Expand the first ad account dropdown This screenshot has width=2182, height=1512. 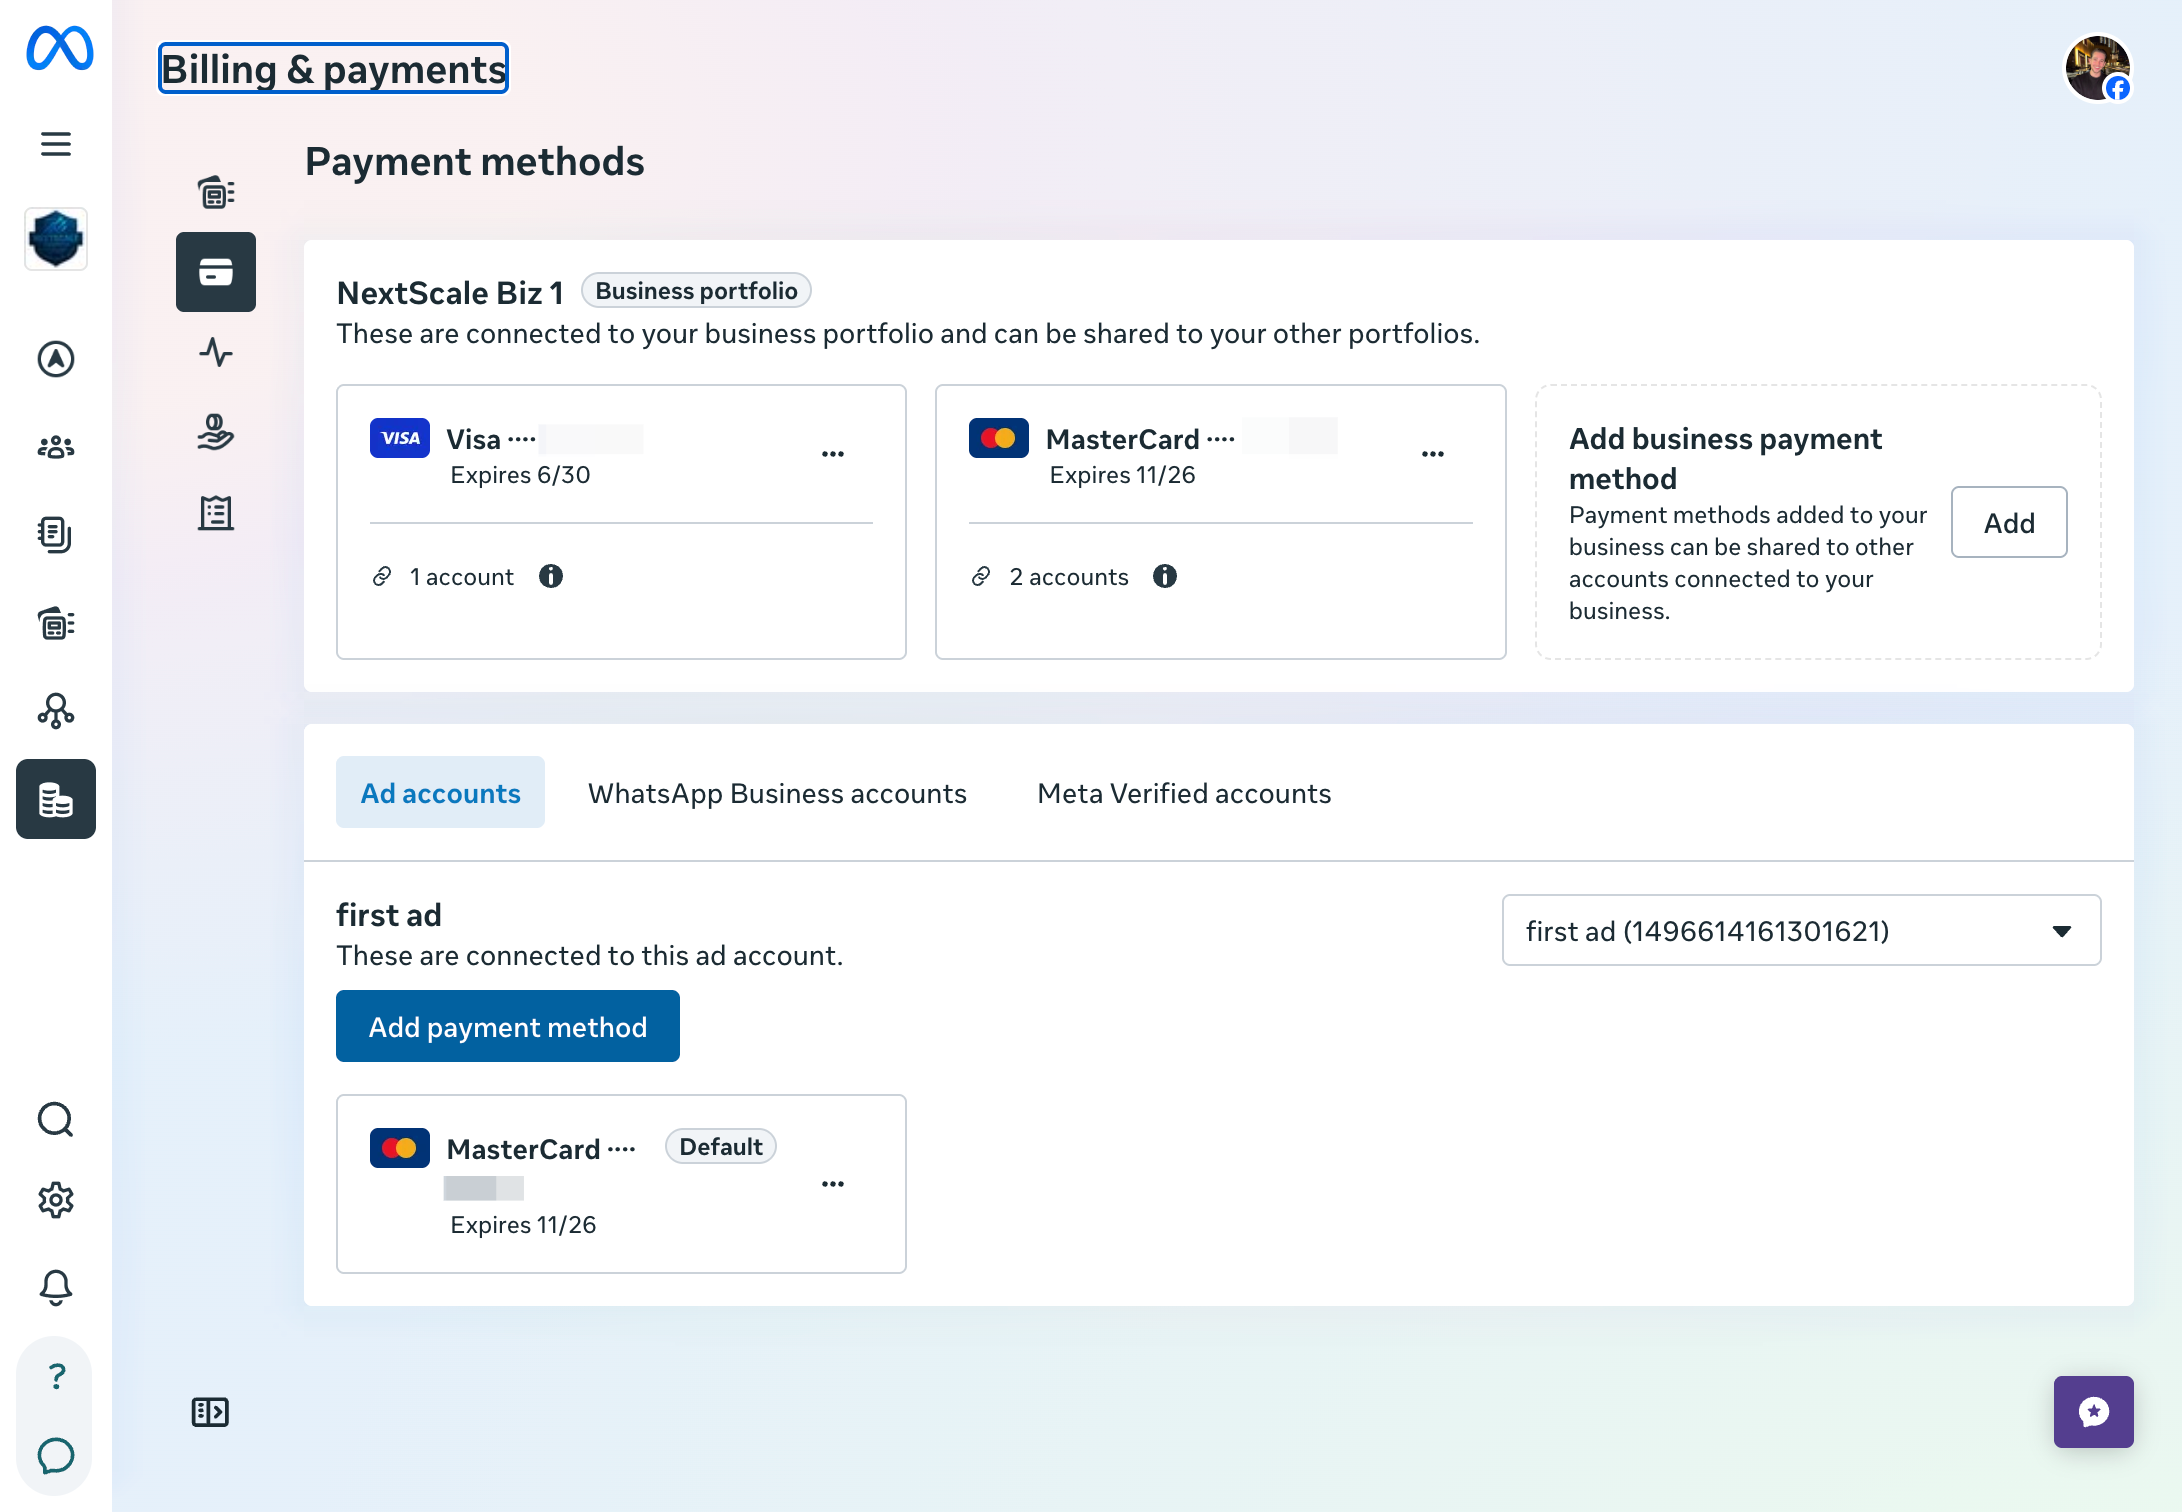pyautogui.click(x=1802, y=930)
